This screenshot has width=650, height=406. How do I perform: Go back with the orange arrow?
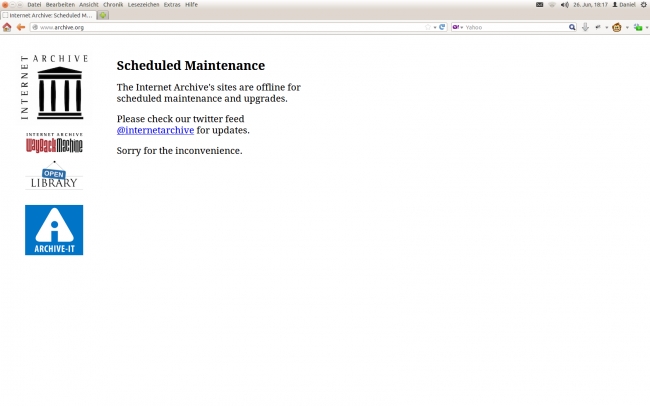click(x=21, y=27)
